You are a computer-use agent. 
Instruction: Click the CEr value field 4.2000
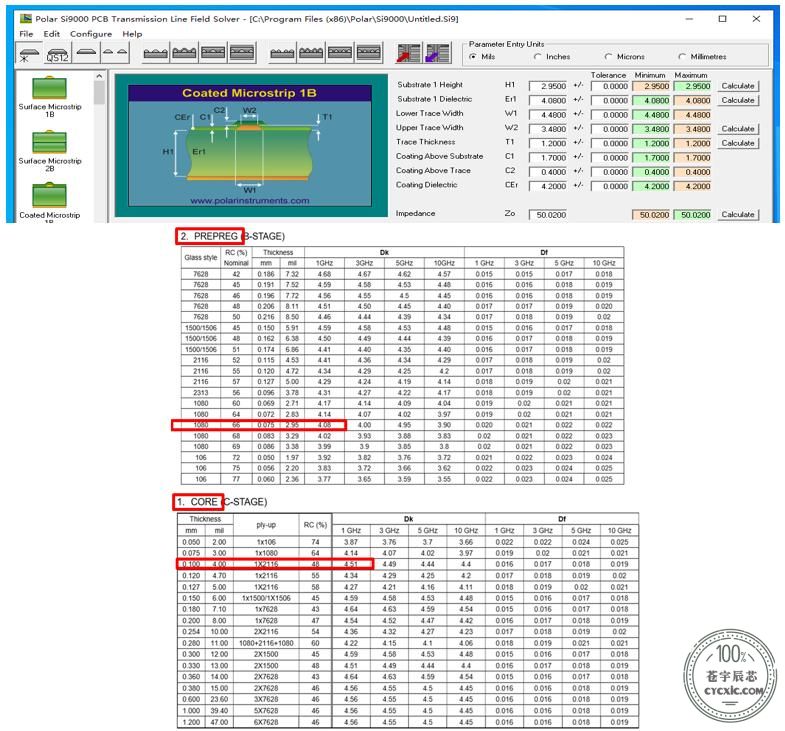[548, 186]
